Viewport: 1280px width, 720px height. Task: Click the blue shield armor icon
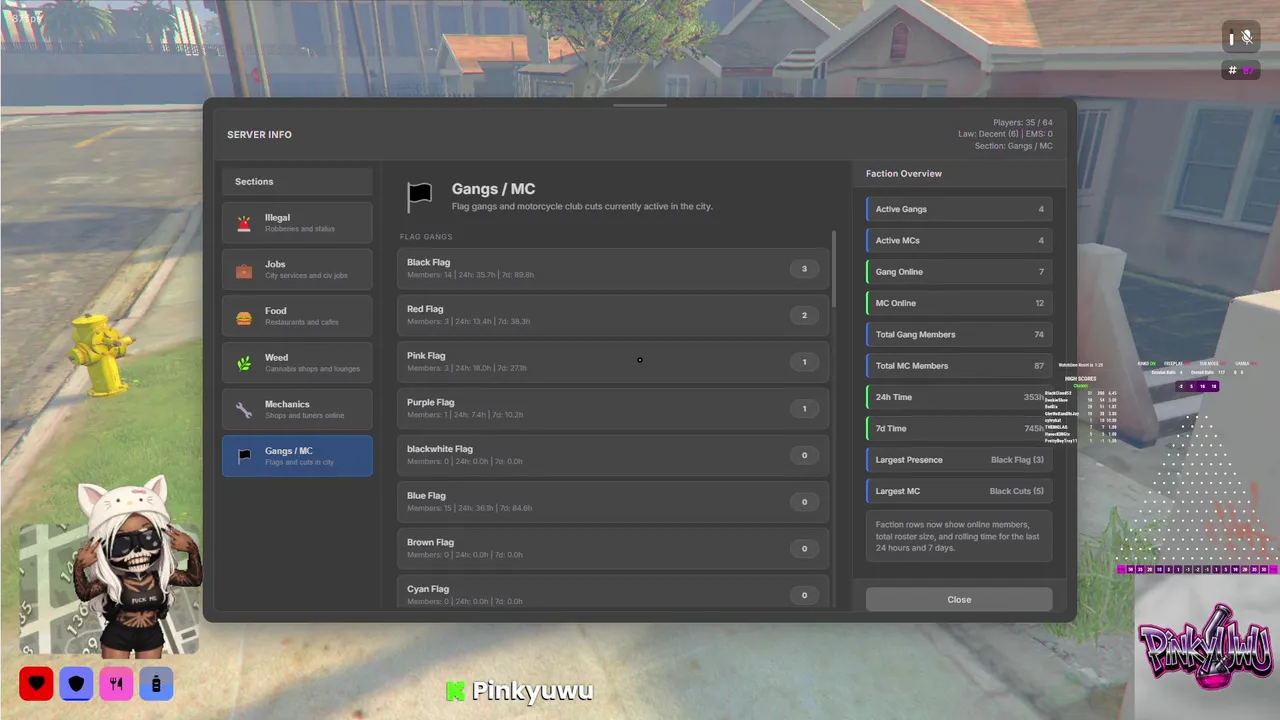tap(76, 684)
